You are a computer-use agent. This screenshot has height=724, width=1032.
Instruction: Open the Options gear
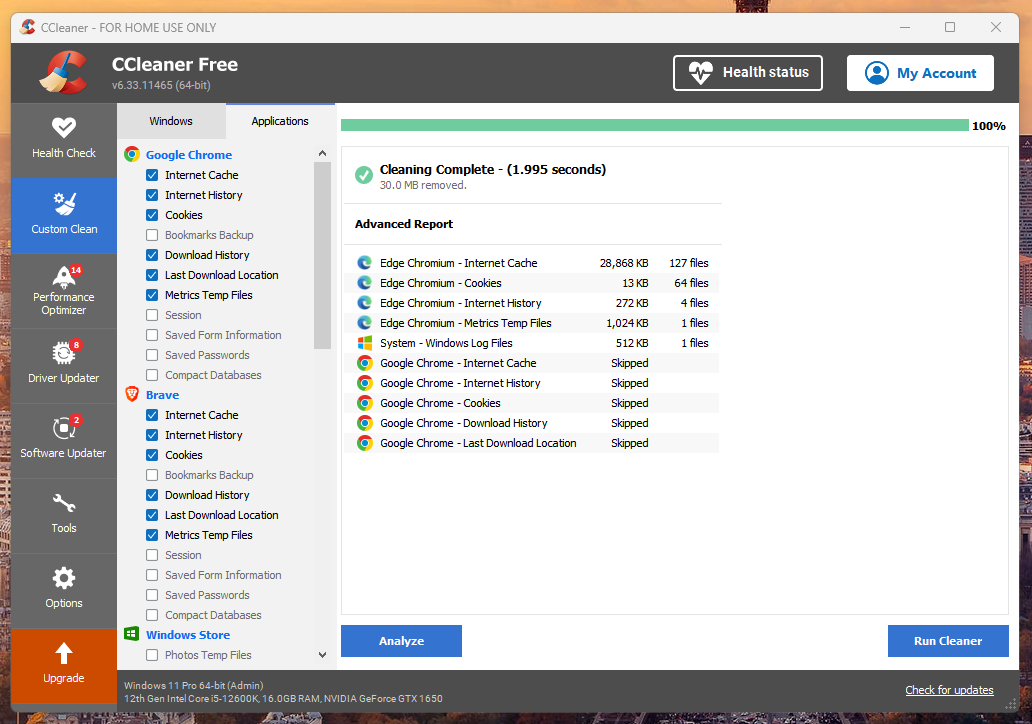[x=64, y=590]
